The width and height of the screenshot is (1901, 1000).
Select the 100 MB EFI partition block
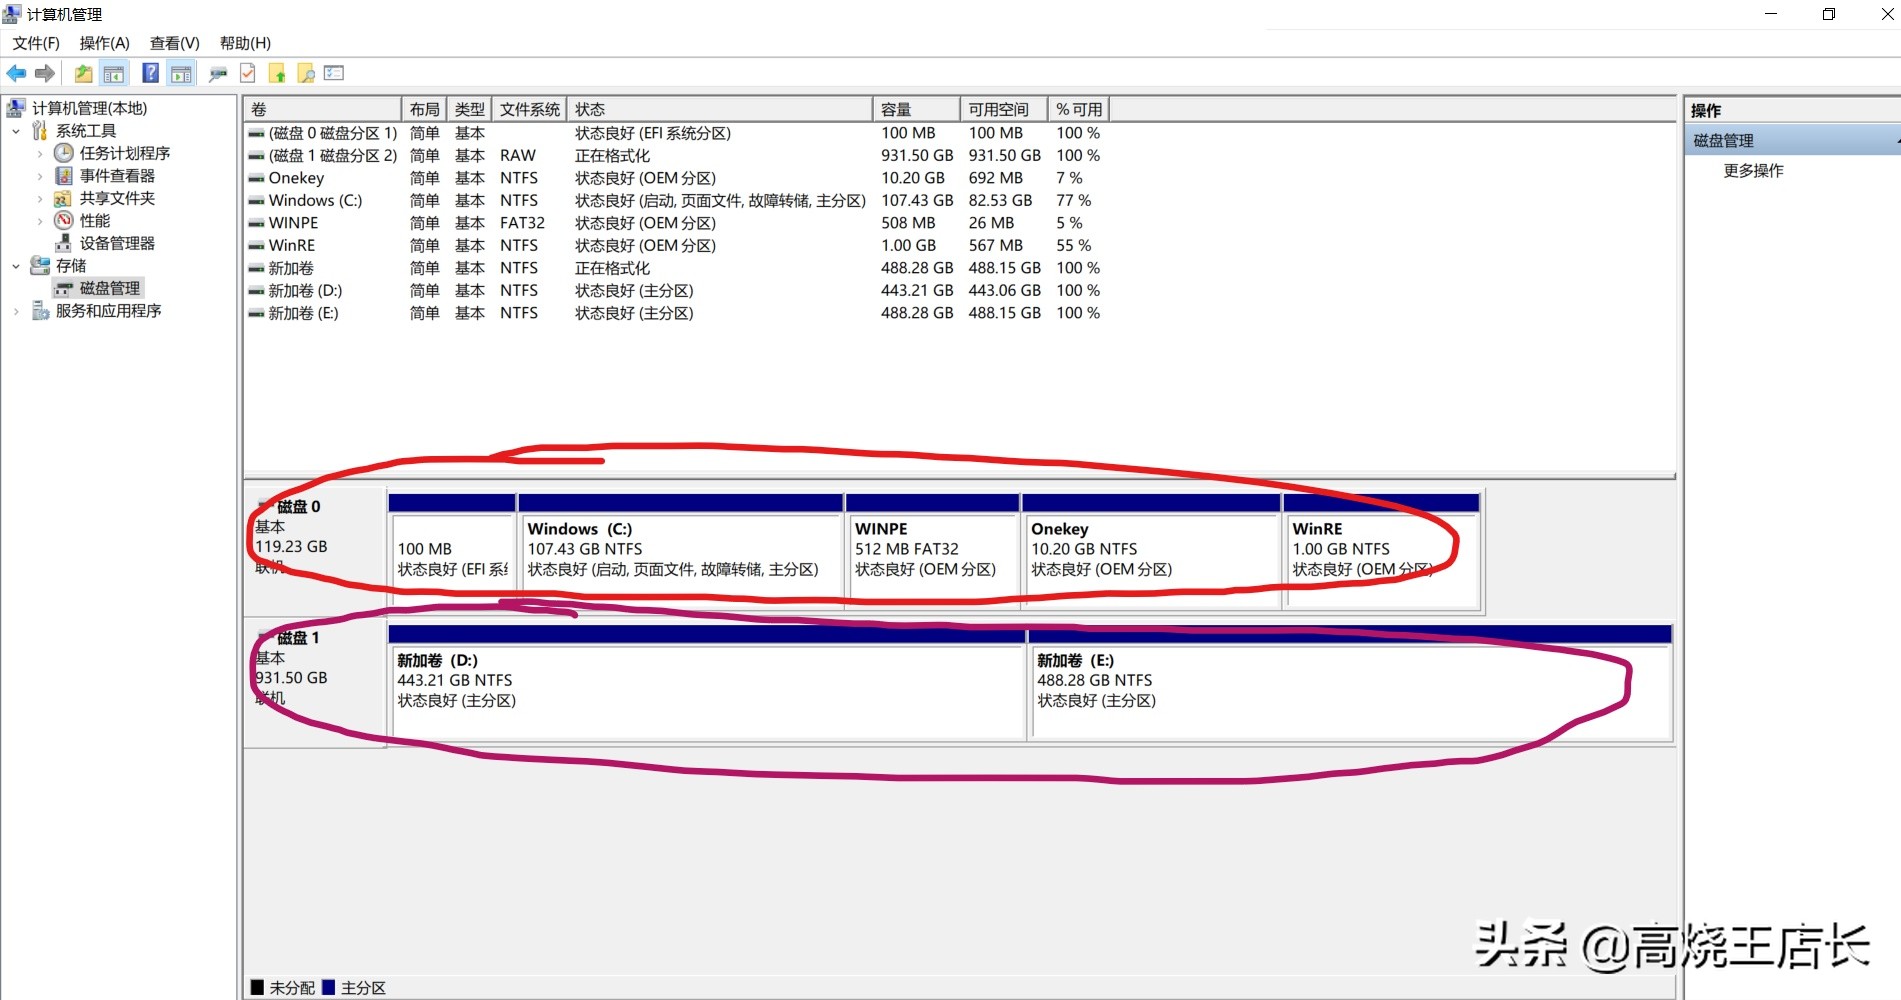coord(452,550)
